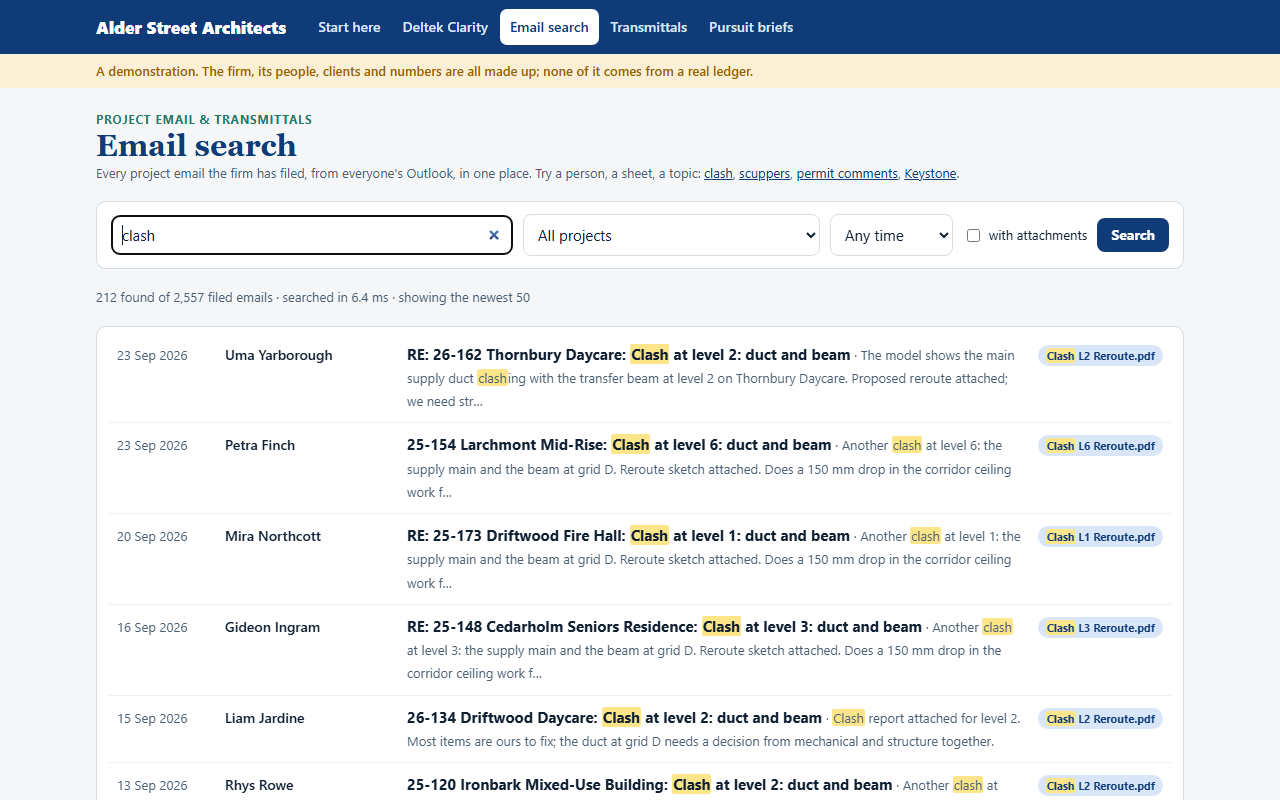Open Rhys Rowe's Clash L2 Reroute.pdf attachment
This screenshot has height=800, width=1280.
(1100, 786)
